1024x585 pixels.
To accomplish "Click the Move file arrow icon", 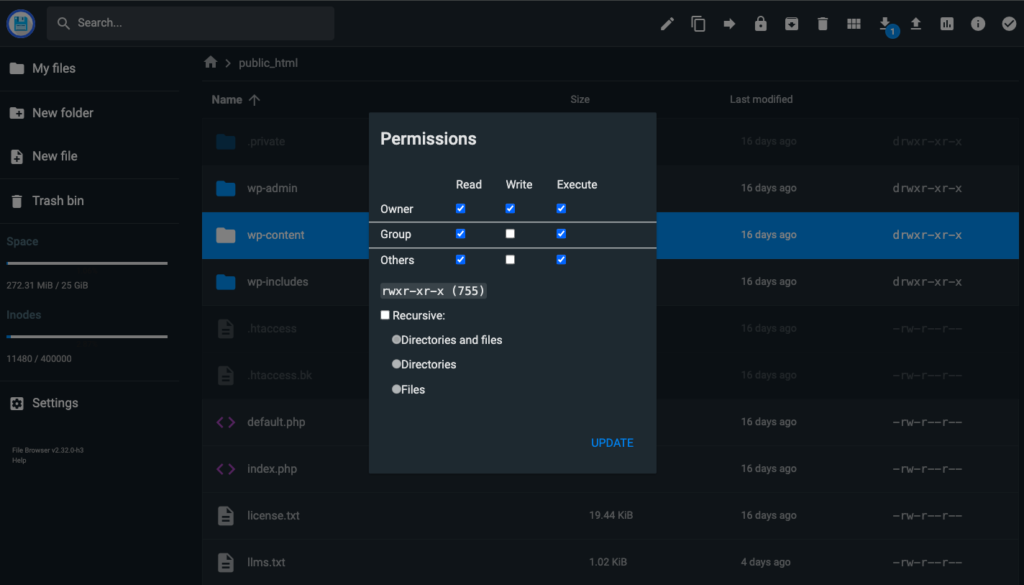I will tap(729, 23).
